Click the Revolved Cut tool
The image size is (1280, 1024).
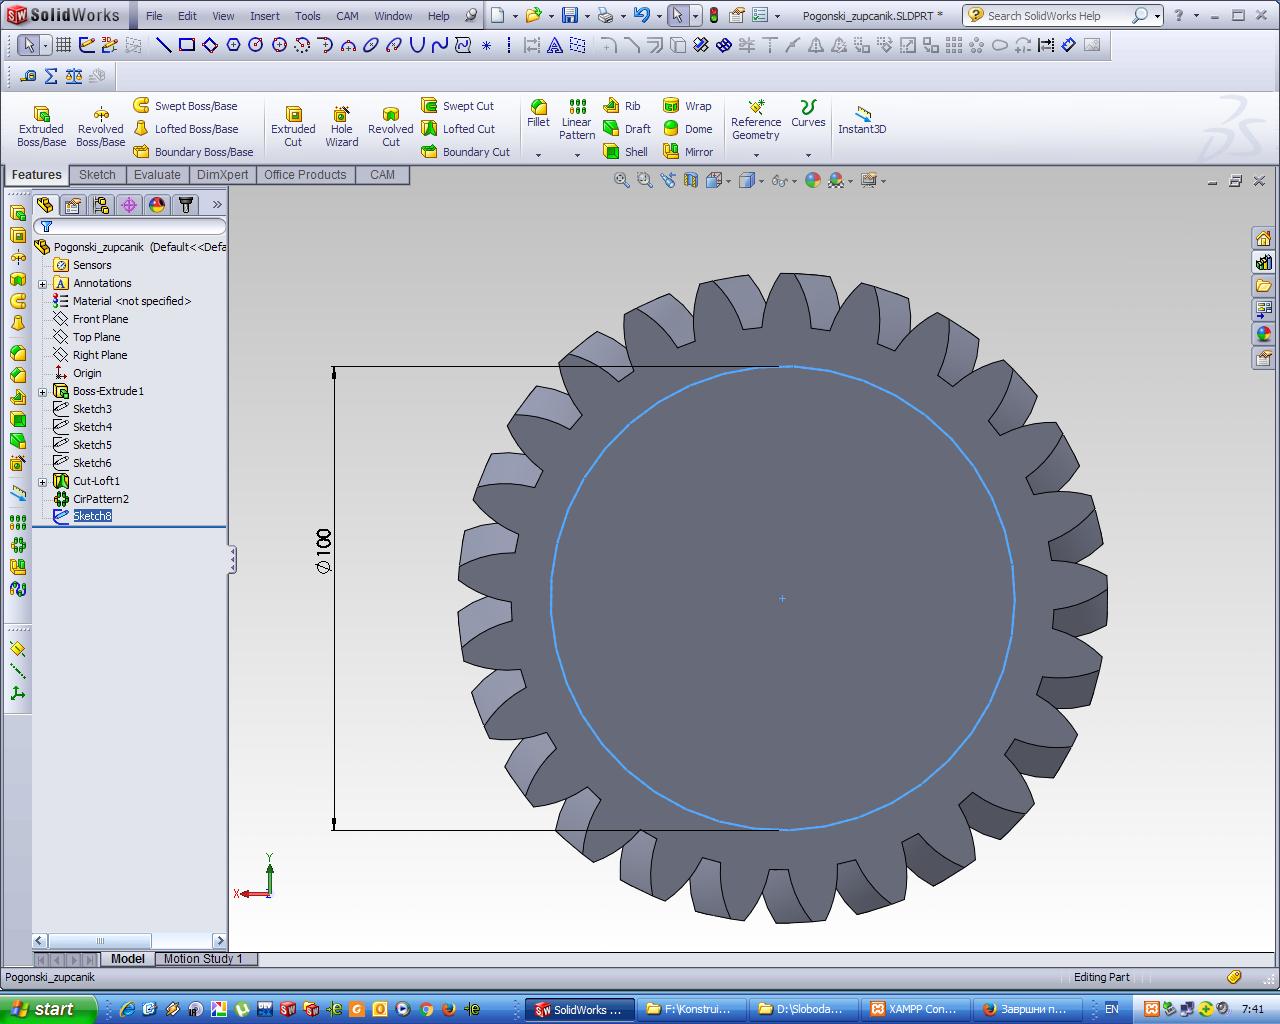pyautogui.click(x=390, y=127)
